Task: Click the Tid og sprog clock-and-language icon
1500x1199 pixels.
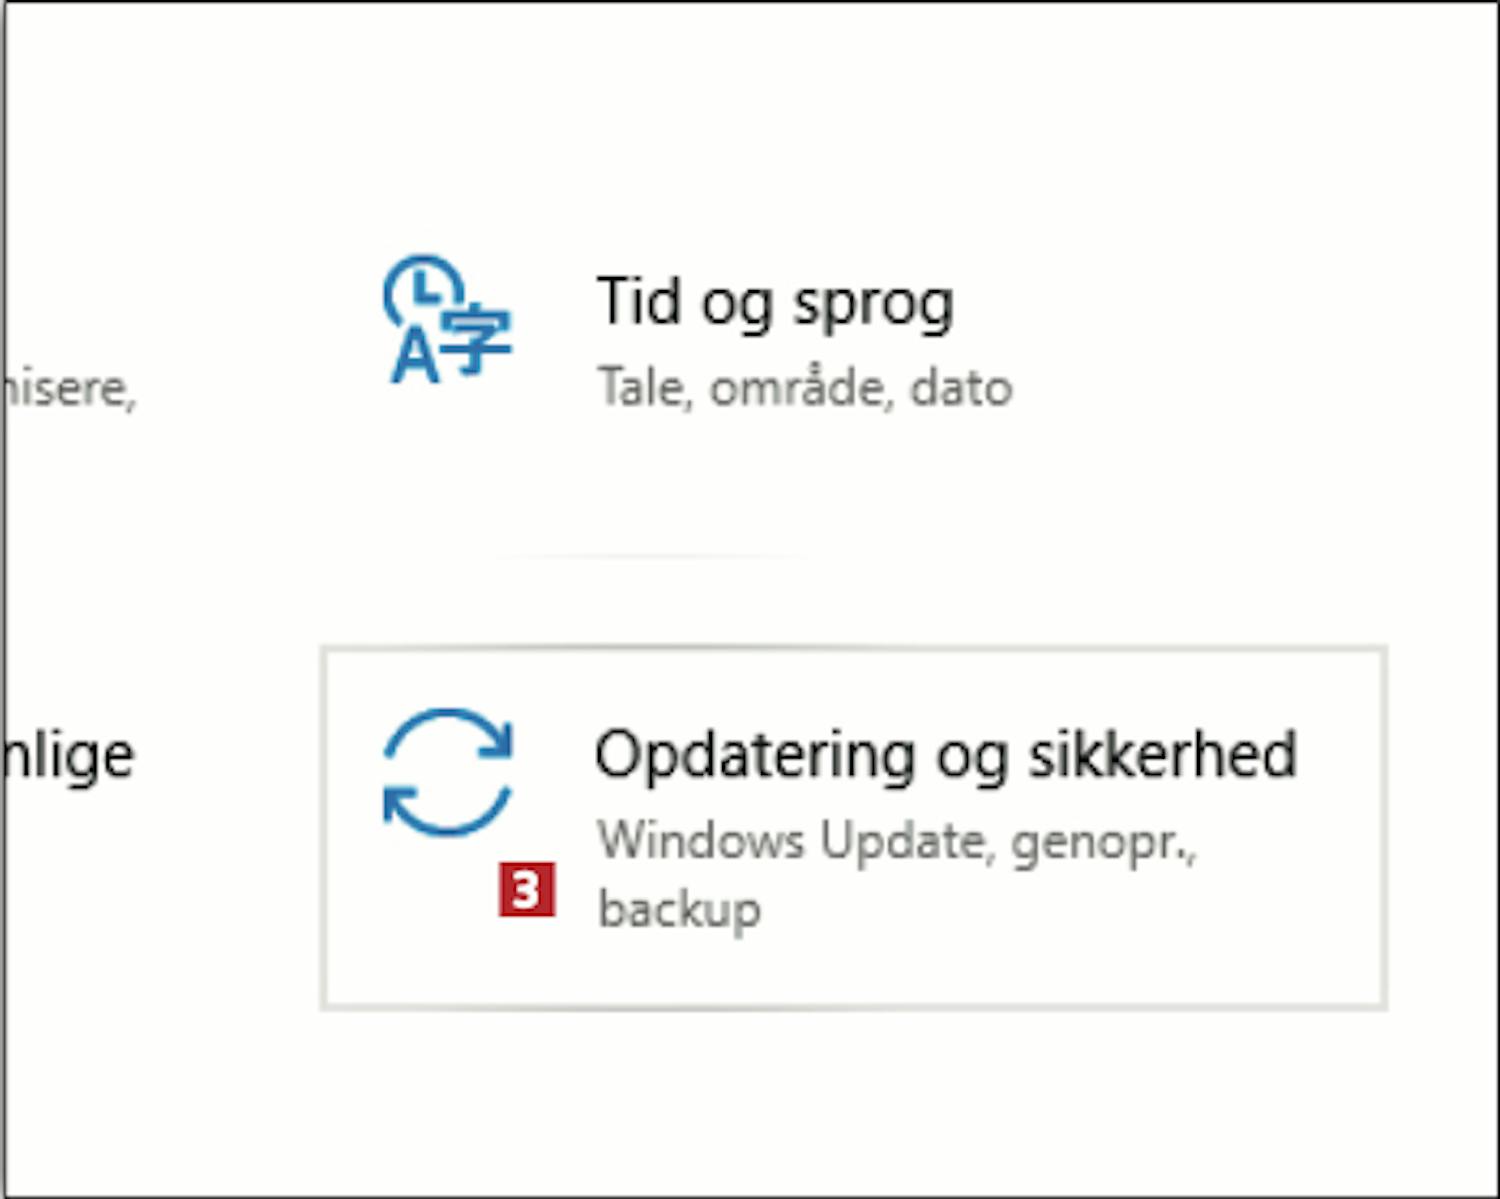Action: click(x=447, y=320)
